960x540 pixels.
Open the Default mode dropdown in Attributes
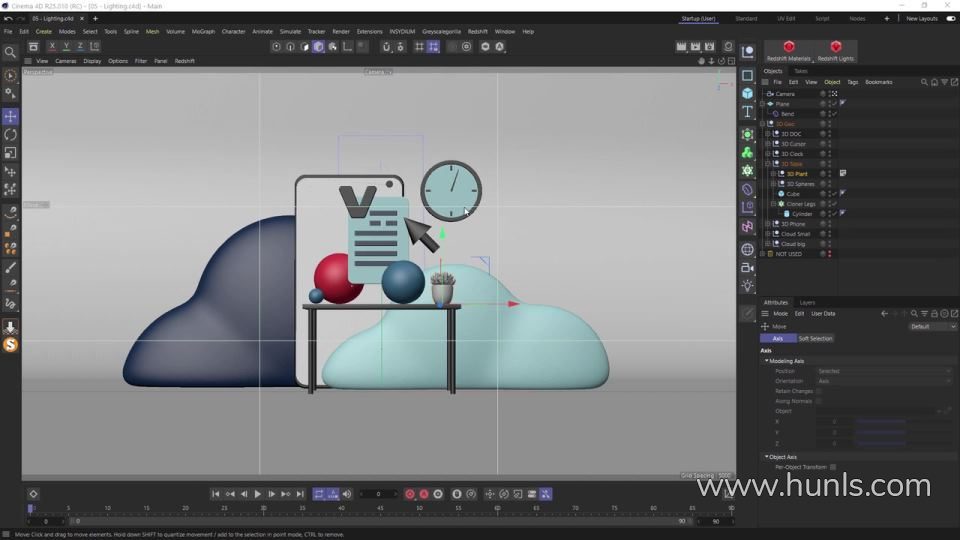932,326
